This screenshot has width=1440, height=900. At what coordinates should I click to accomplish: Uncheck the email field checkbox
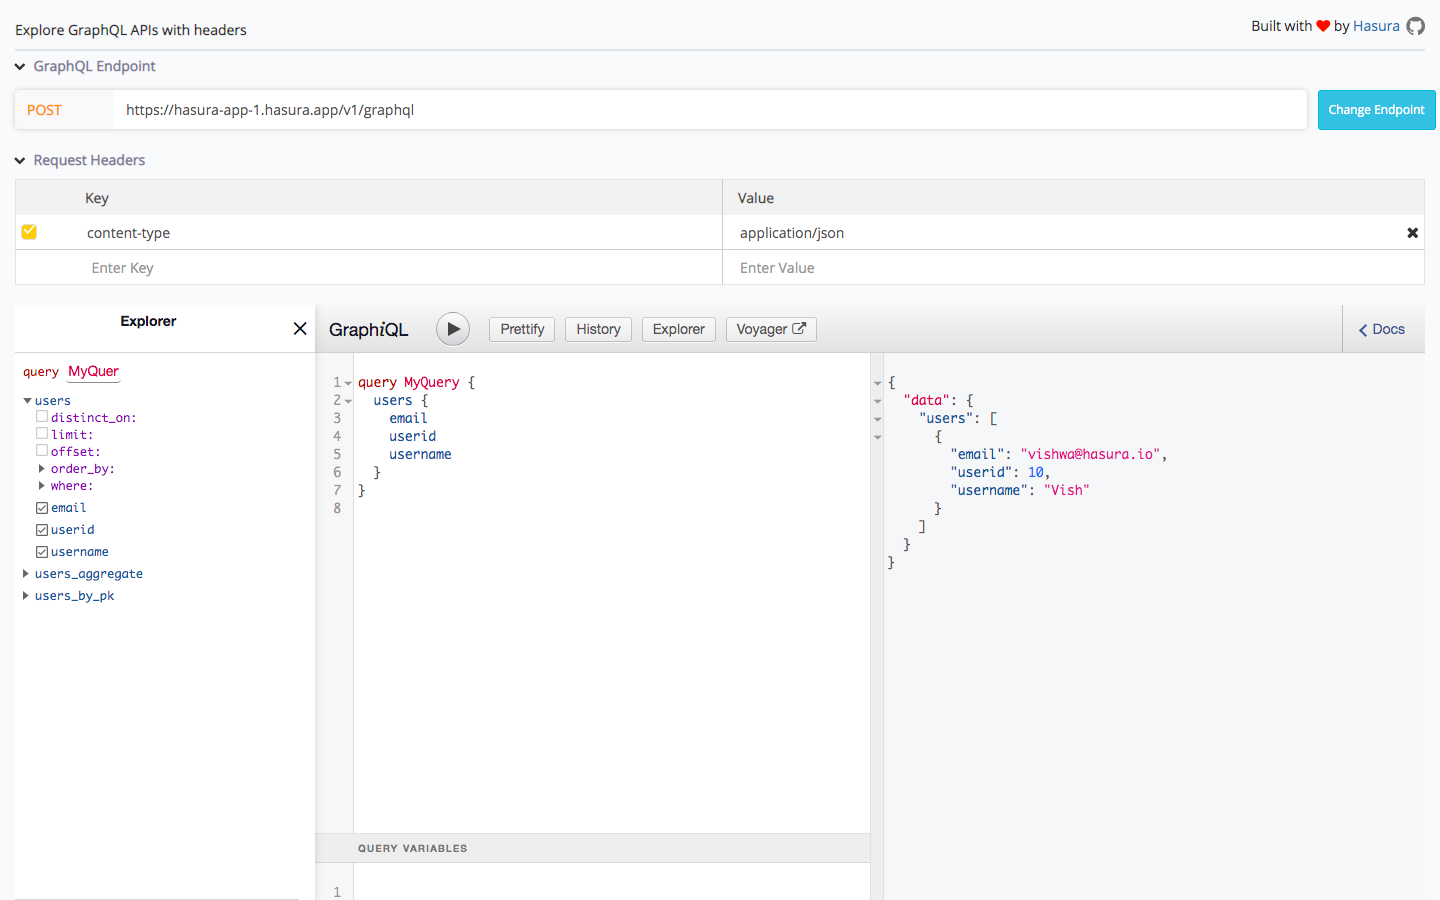point(42,508)
